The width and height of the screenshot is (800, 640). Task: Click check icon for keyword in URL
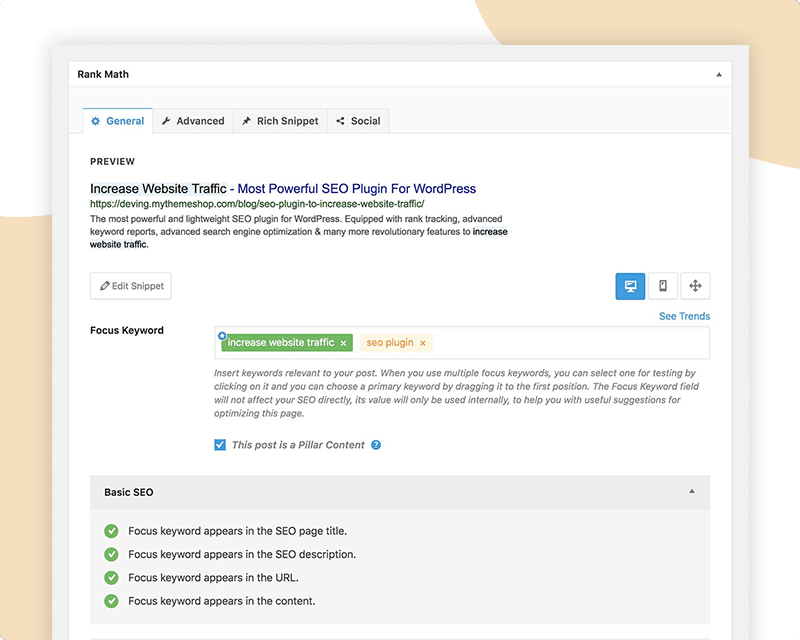tap(111, 578)
